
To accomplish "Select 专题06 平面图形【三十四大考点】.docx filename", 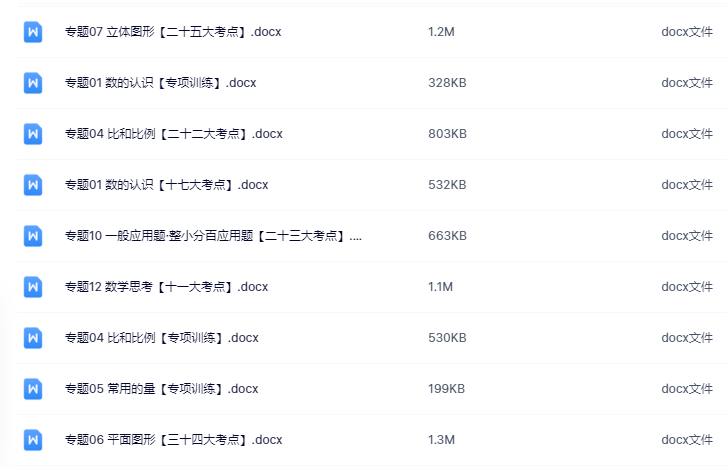I will pos(173,440).
